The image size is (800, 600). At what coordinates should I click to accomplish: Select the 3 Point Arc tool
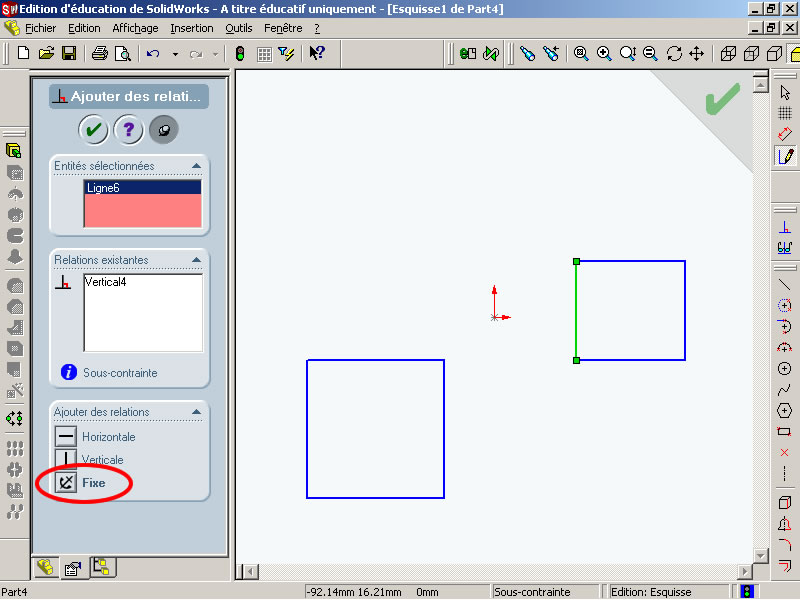pyautogui.click(x=785, y=347)
